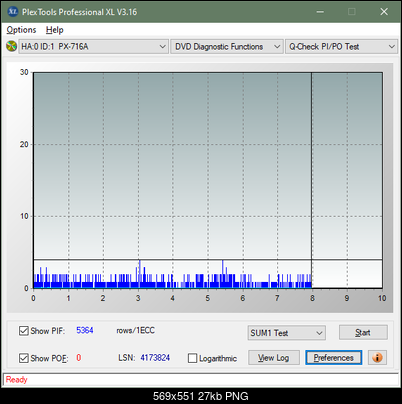
Task: Click the LSN value 4173824
Action: click(155, 358)
